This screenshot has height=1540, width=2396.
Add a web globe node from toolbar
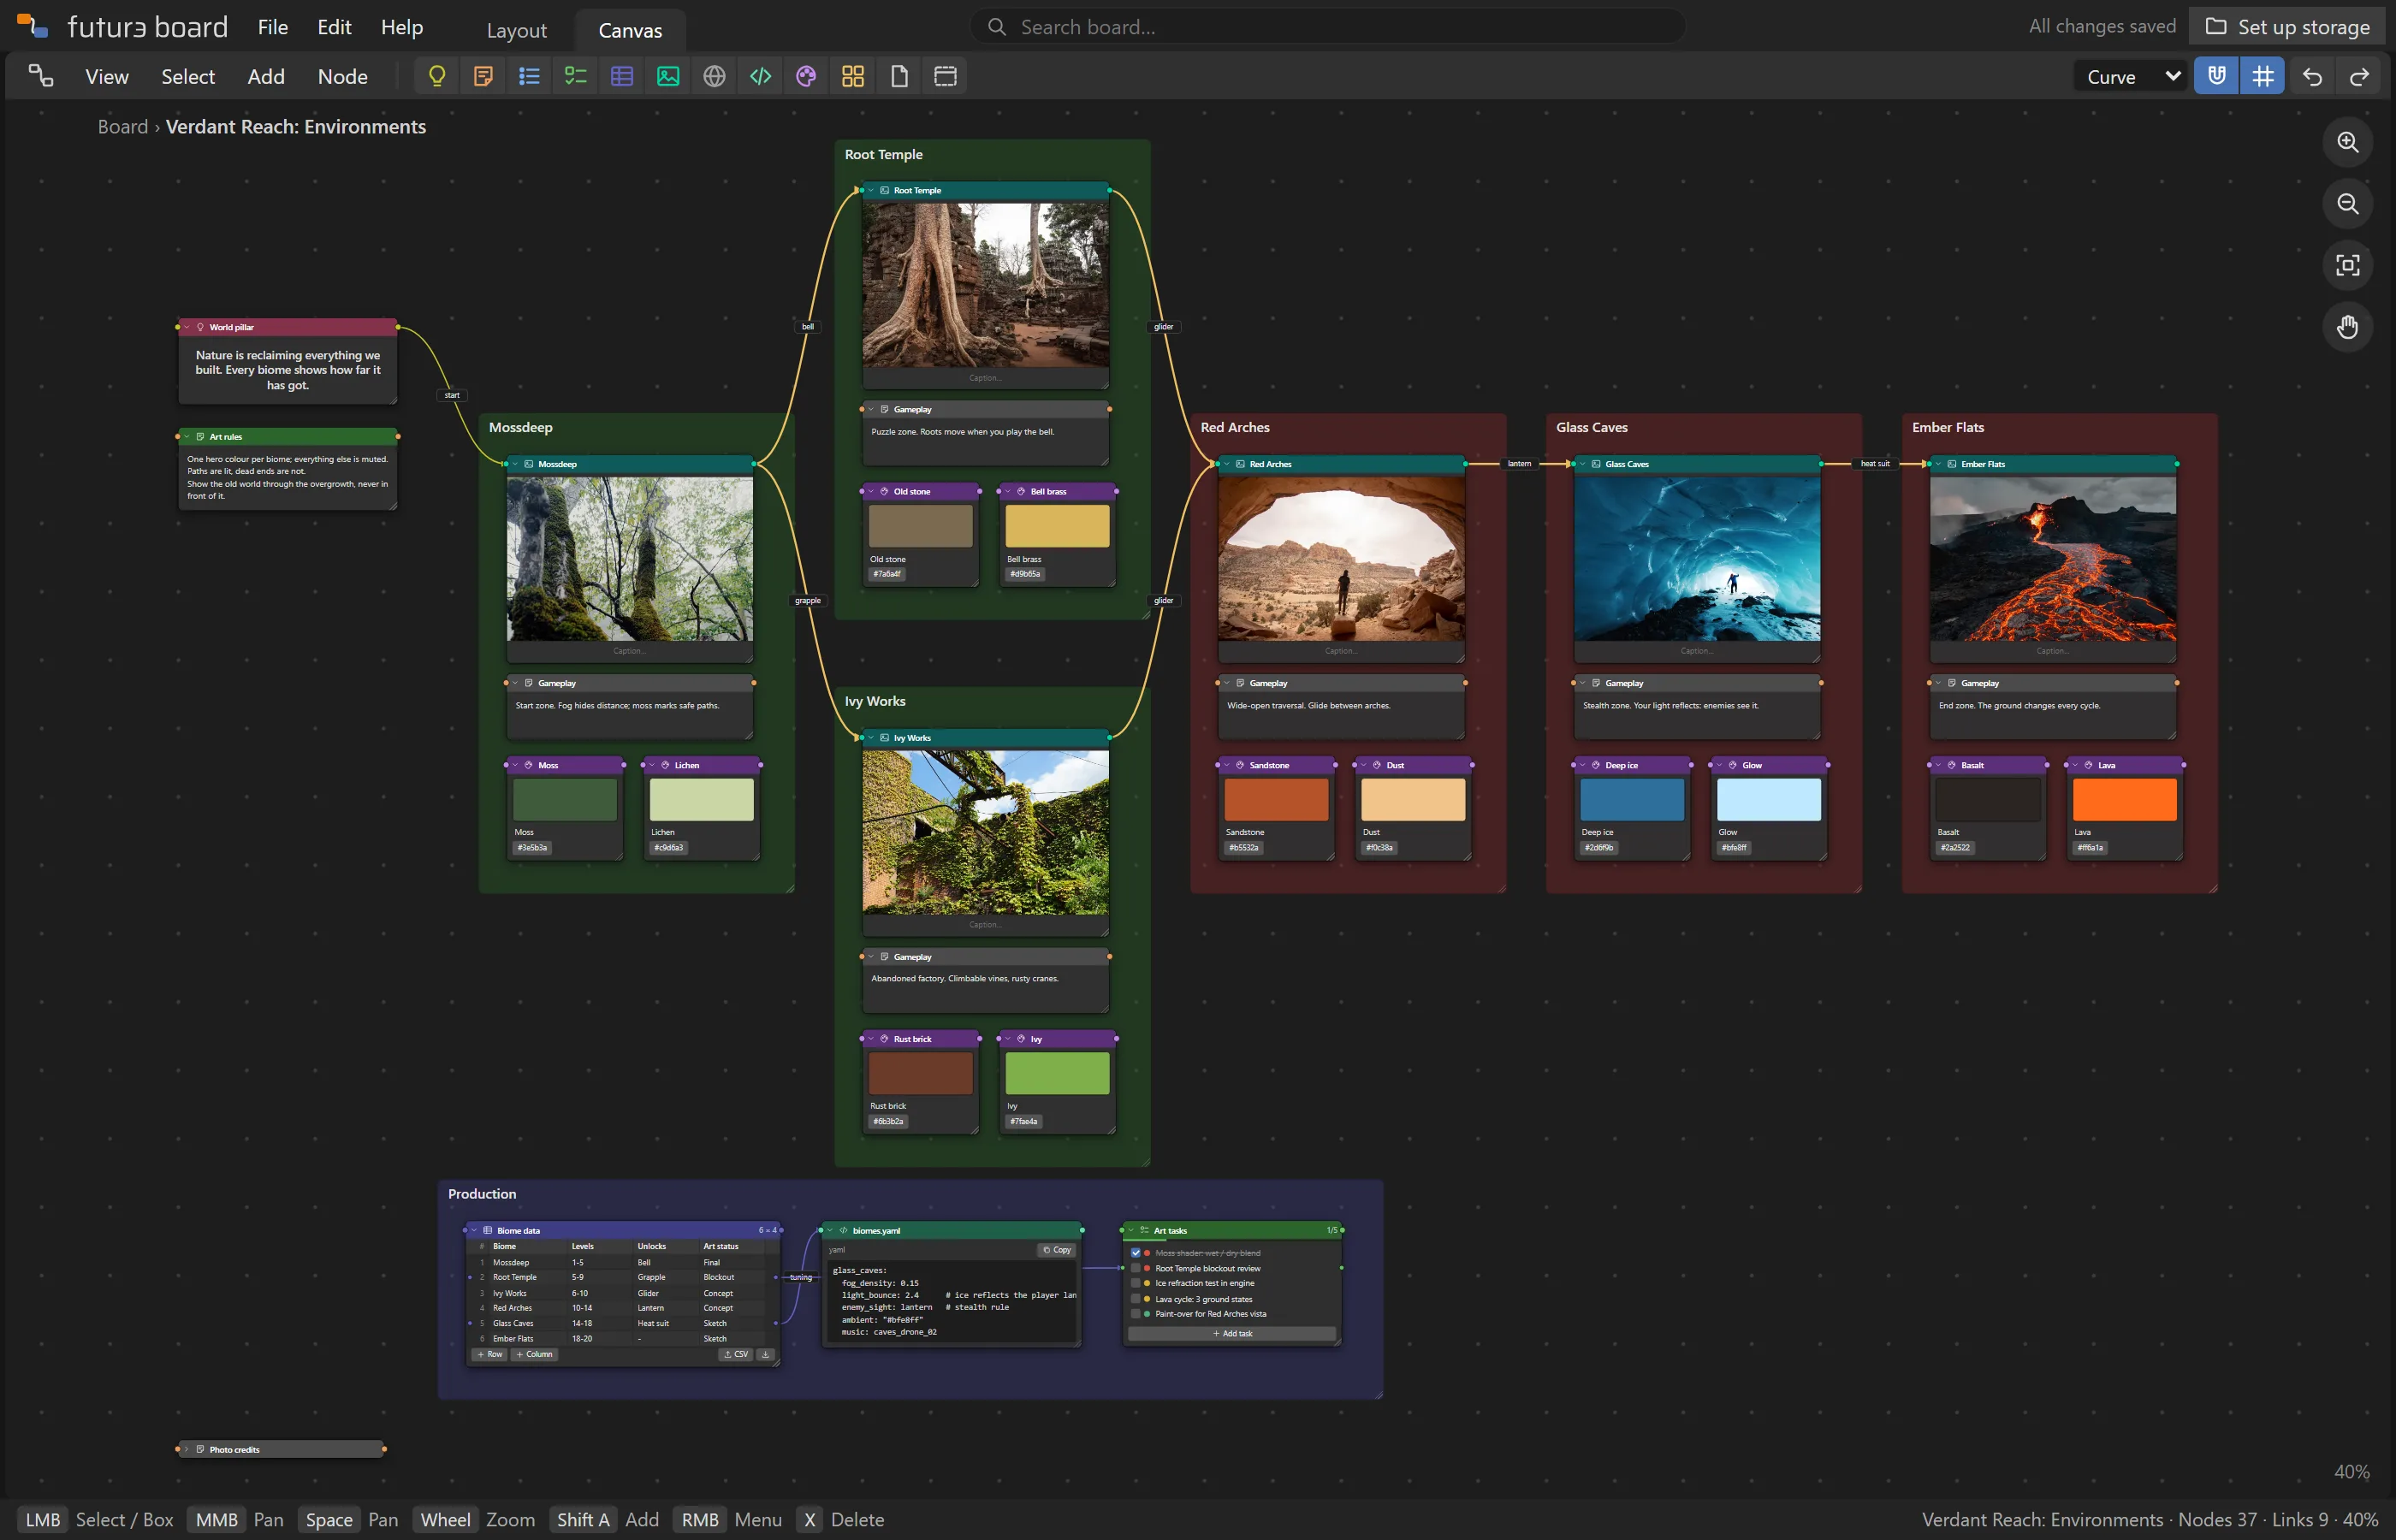714,76
